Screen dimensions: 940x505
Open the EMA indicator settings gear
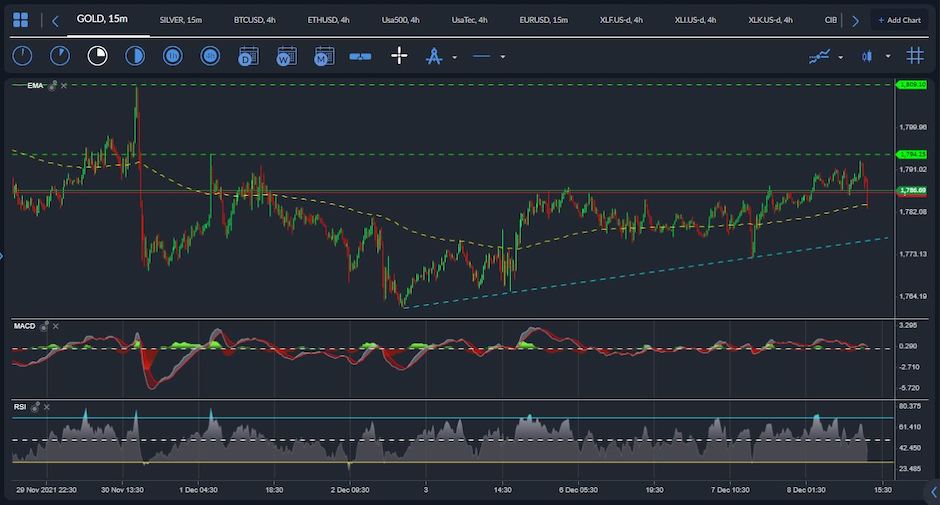(x=53, y=86)
